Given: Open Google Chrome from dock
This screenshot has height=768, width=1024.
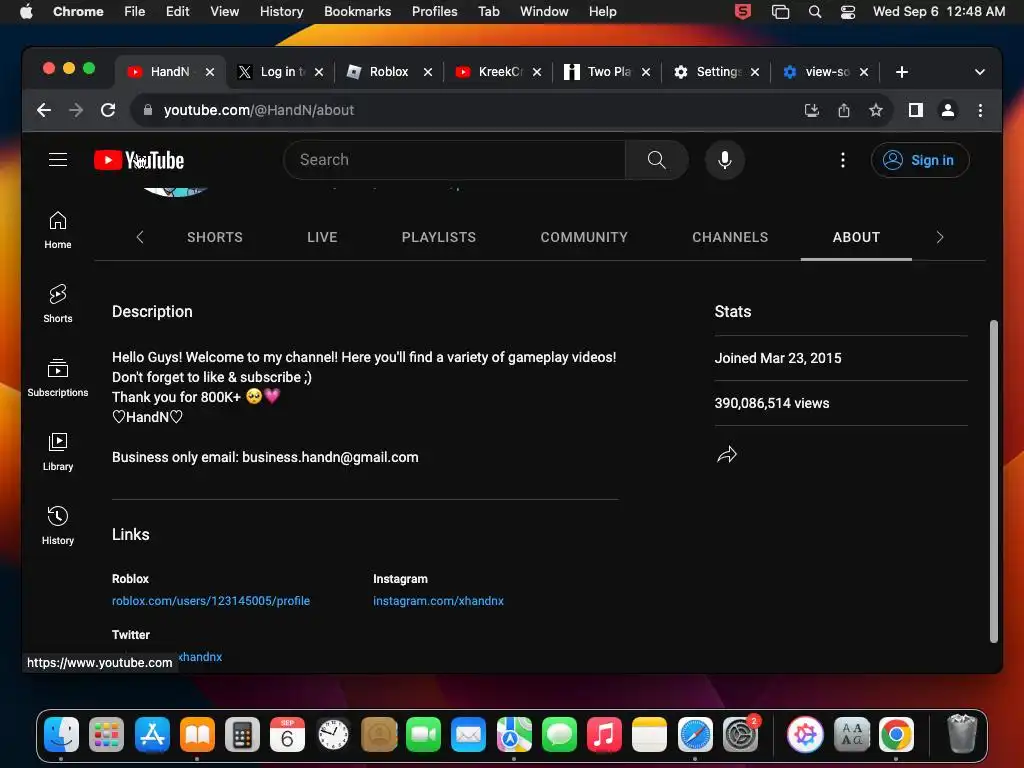Looking at the screenshot, I should 896,735.
